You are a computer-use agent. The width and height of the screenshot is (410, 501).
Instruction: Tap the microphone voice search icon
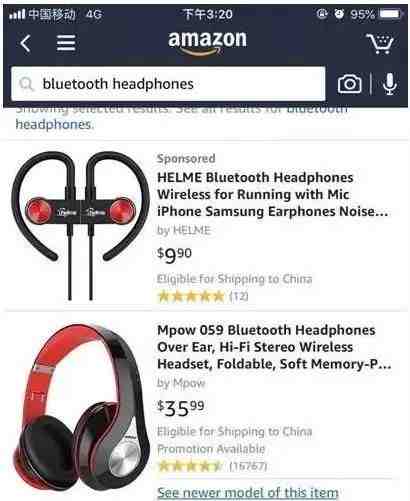click(x=390, y=84)
